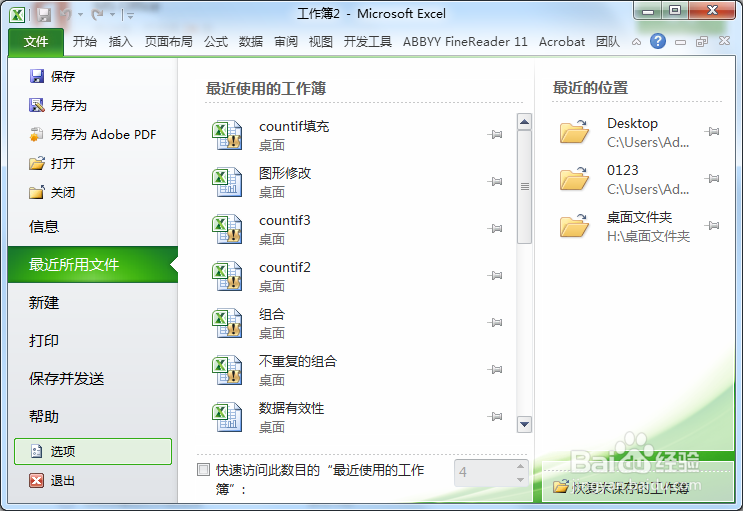The image size is (743, 511).
Task: Click the quick access workbook count number field
Action: point(484,473)
